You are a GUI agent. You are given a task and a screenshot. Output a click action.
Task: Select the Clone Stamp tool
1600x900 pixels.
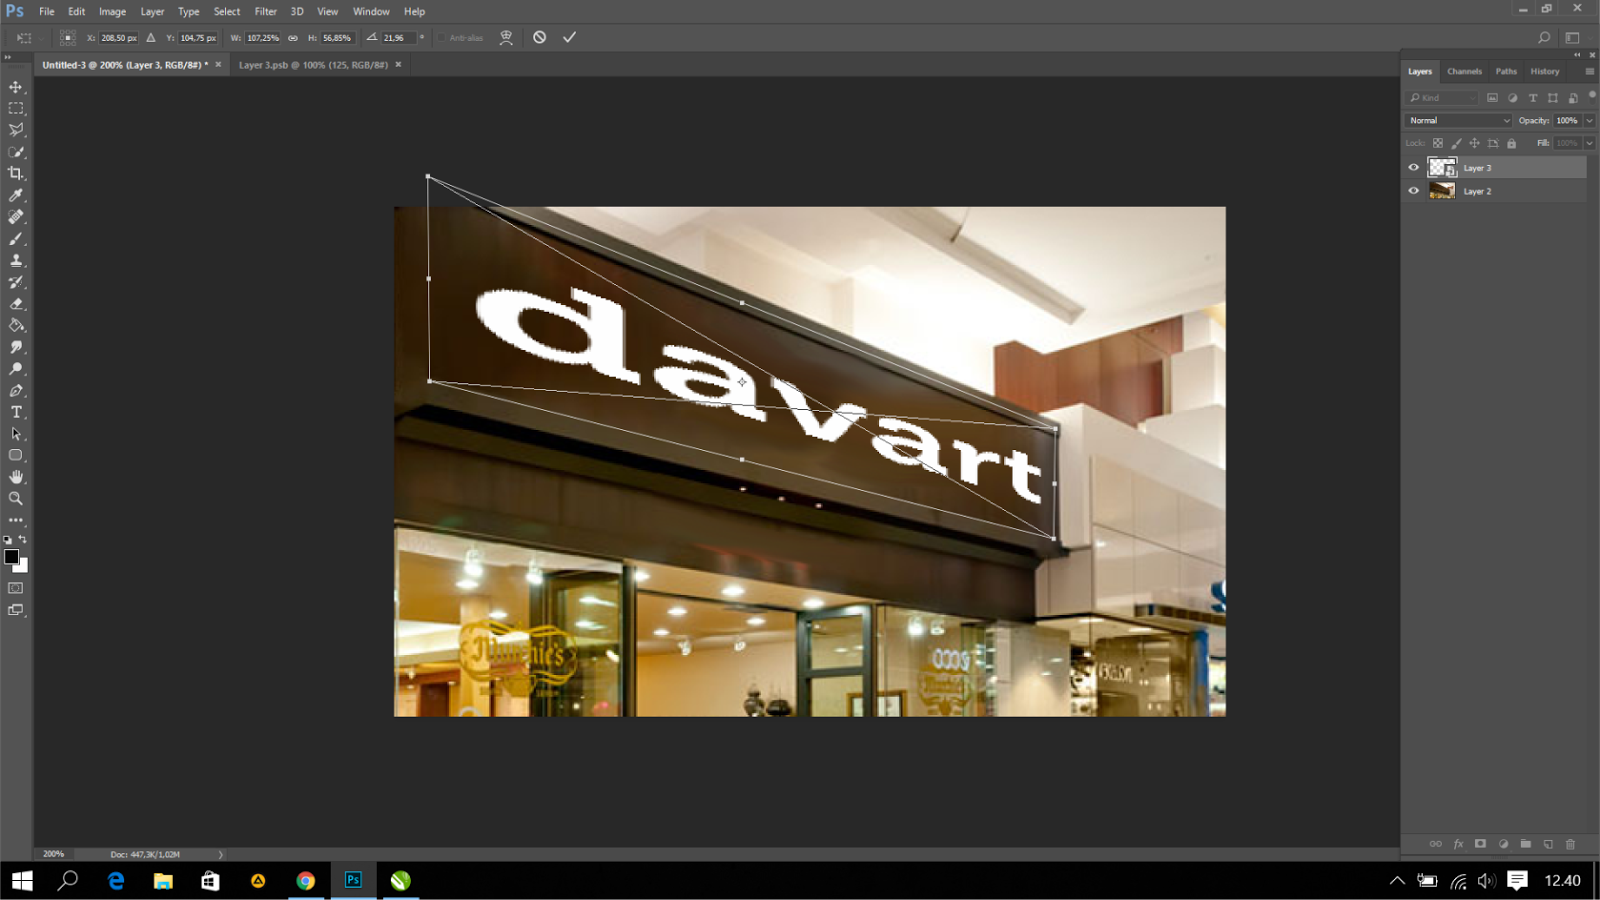coord(15,260)
